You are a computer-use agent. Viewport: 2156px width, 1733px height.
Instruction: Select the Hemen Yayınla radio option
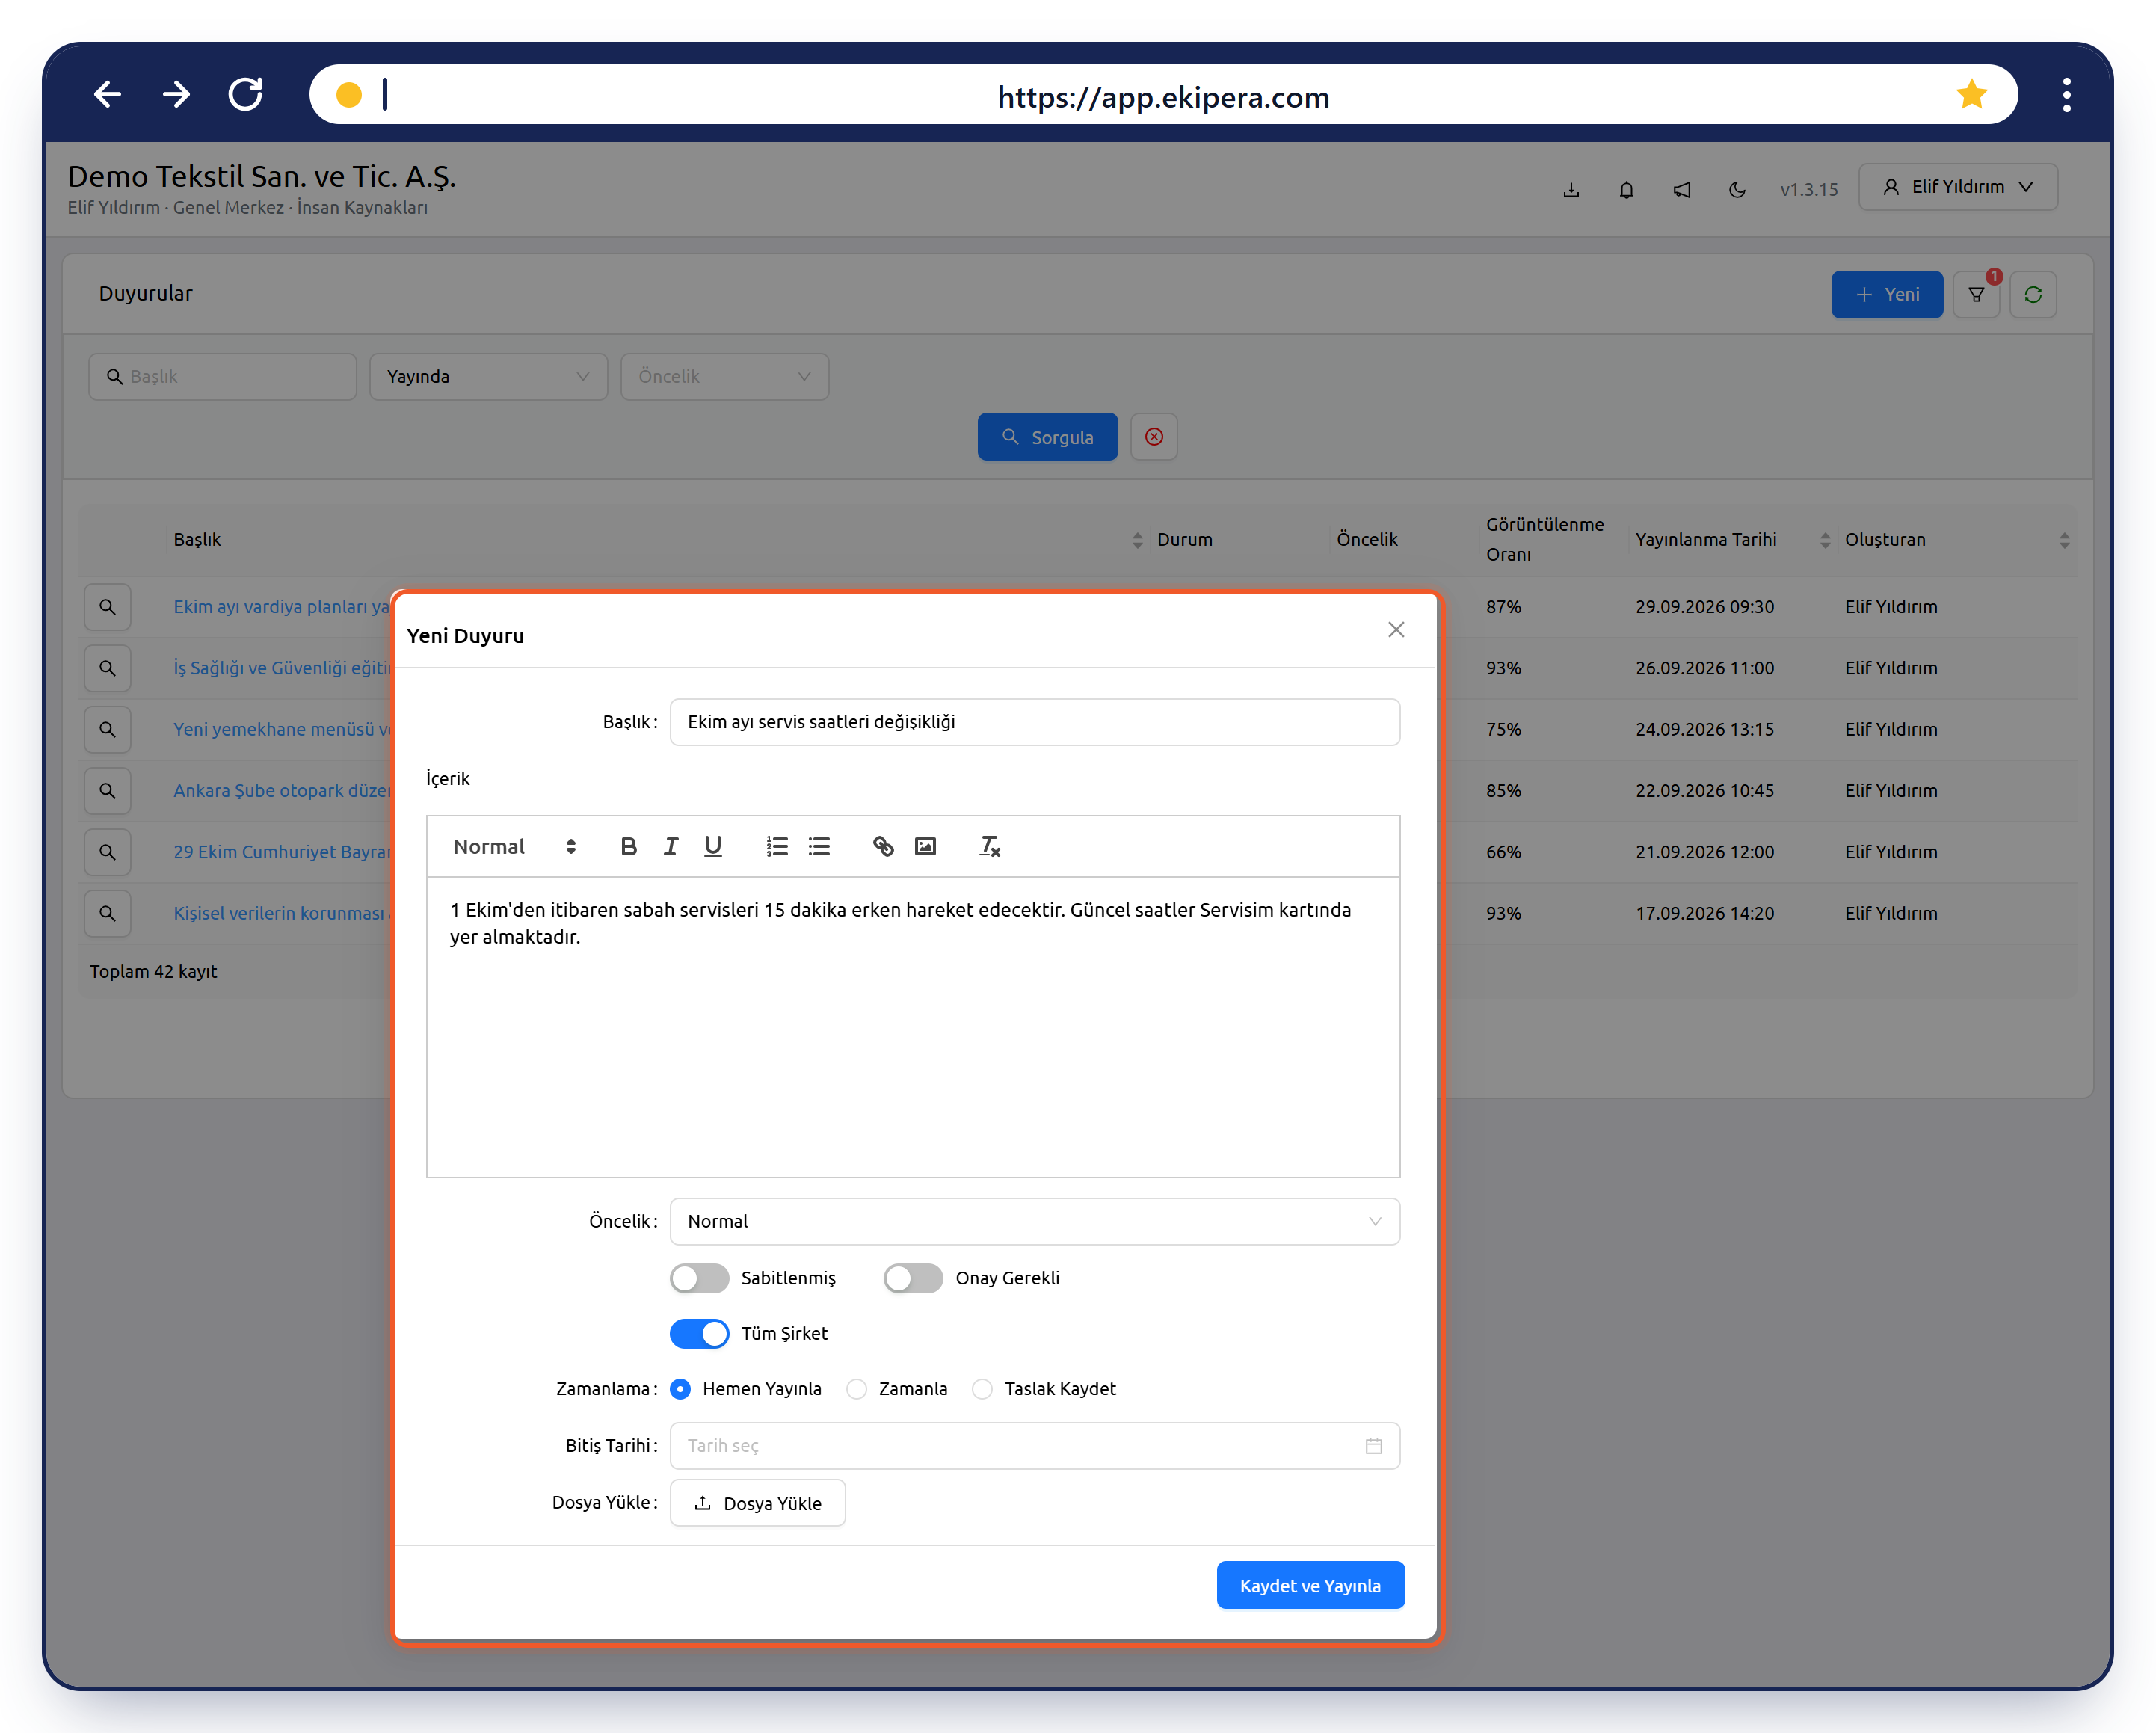coord(680,1388)
